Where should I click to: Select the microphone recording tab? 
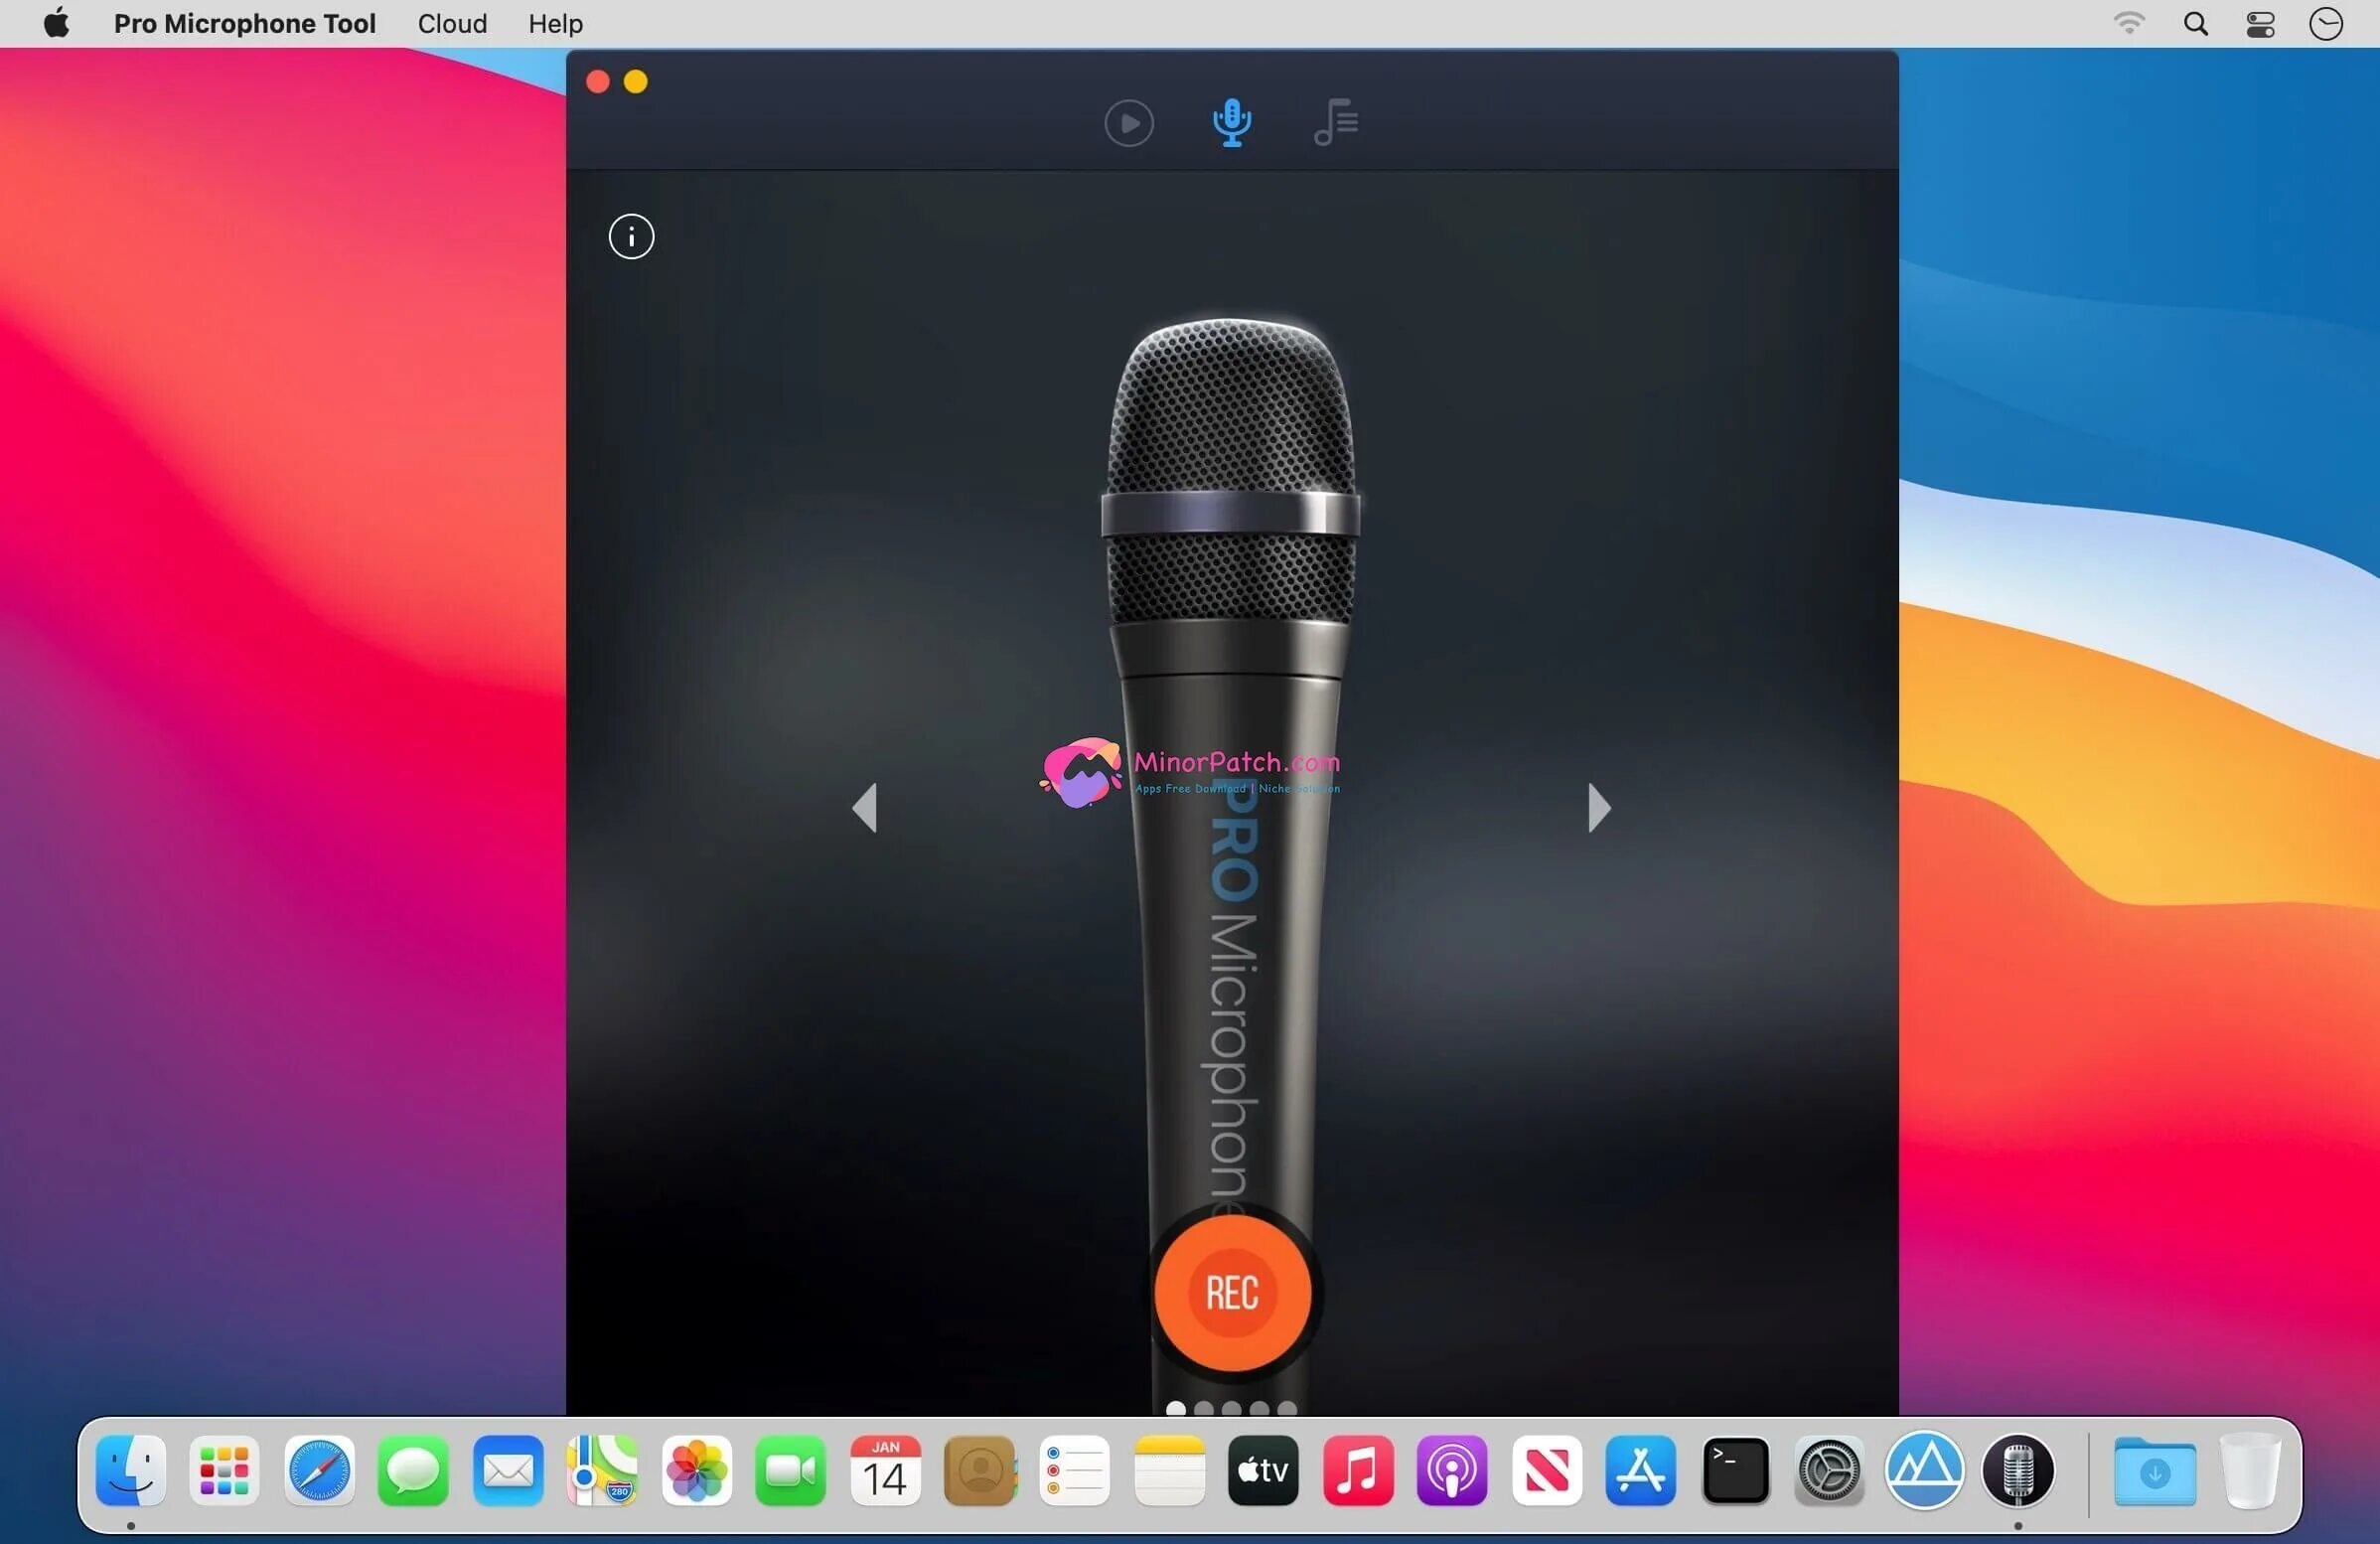coord(1231,123)
